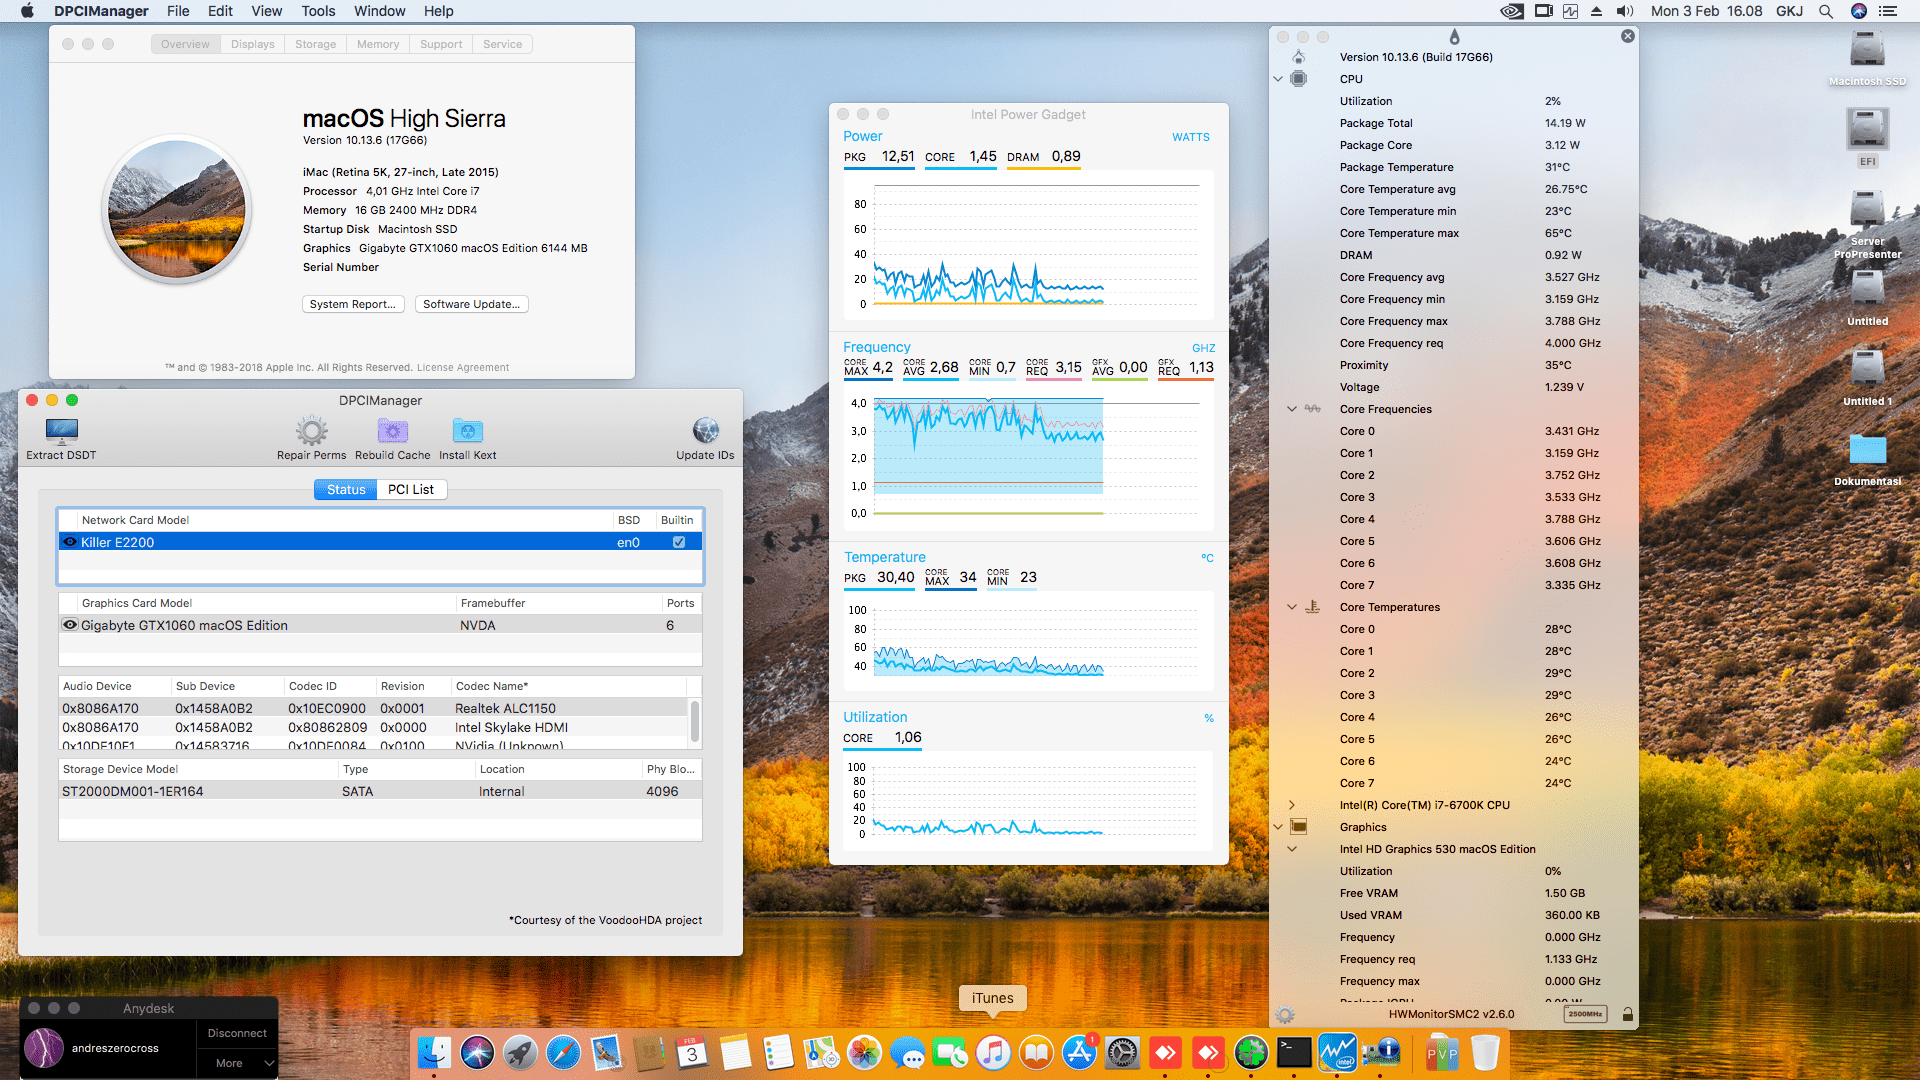Open Intel Power Gadget in the Dock
Screen dimensions: 1920x1080
coord(1337,1052)
